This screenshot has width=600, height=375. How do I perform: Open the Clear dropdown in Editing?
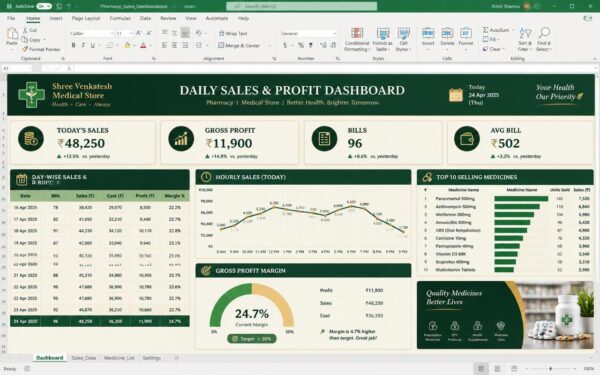pyautogui.click(x=493, y=49)
